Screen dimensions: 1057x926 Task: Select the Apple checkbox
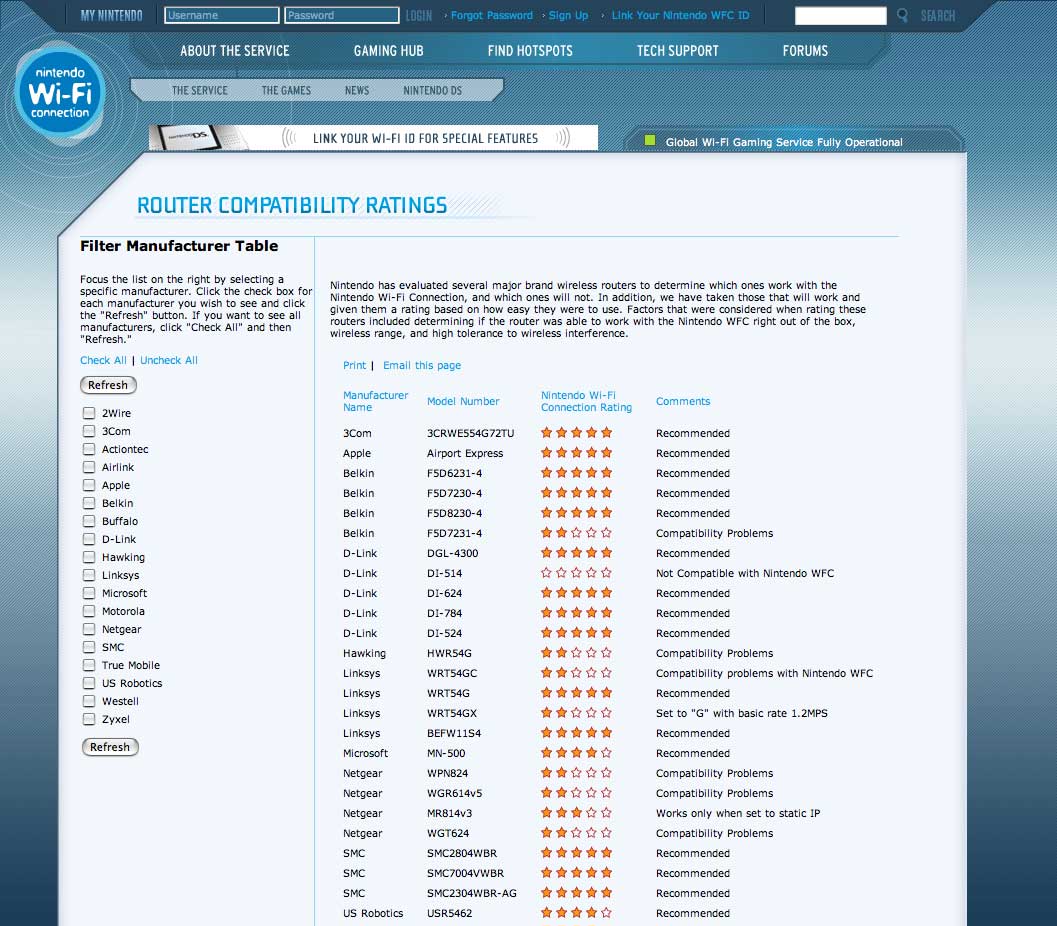pos(89,485)
